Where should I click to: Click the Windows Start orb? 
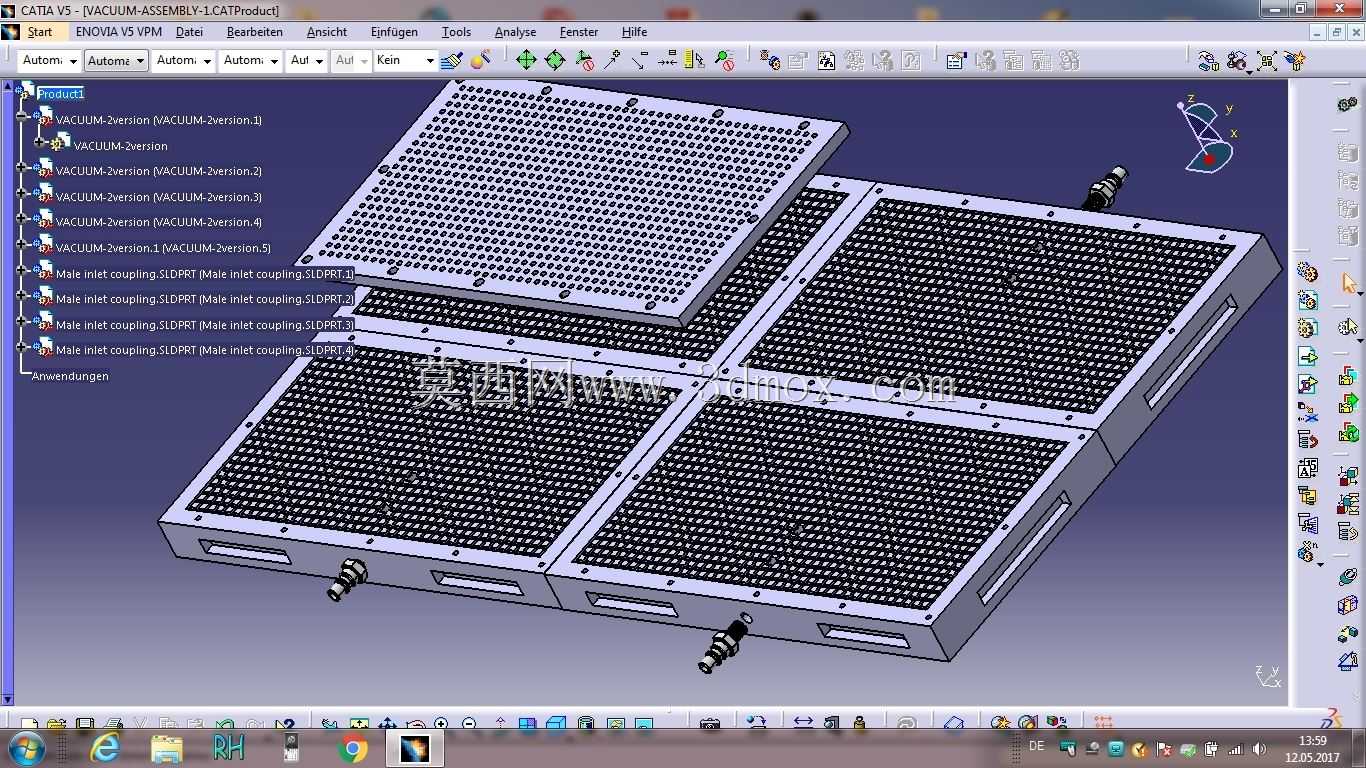point(25,748)
